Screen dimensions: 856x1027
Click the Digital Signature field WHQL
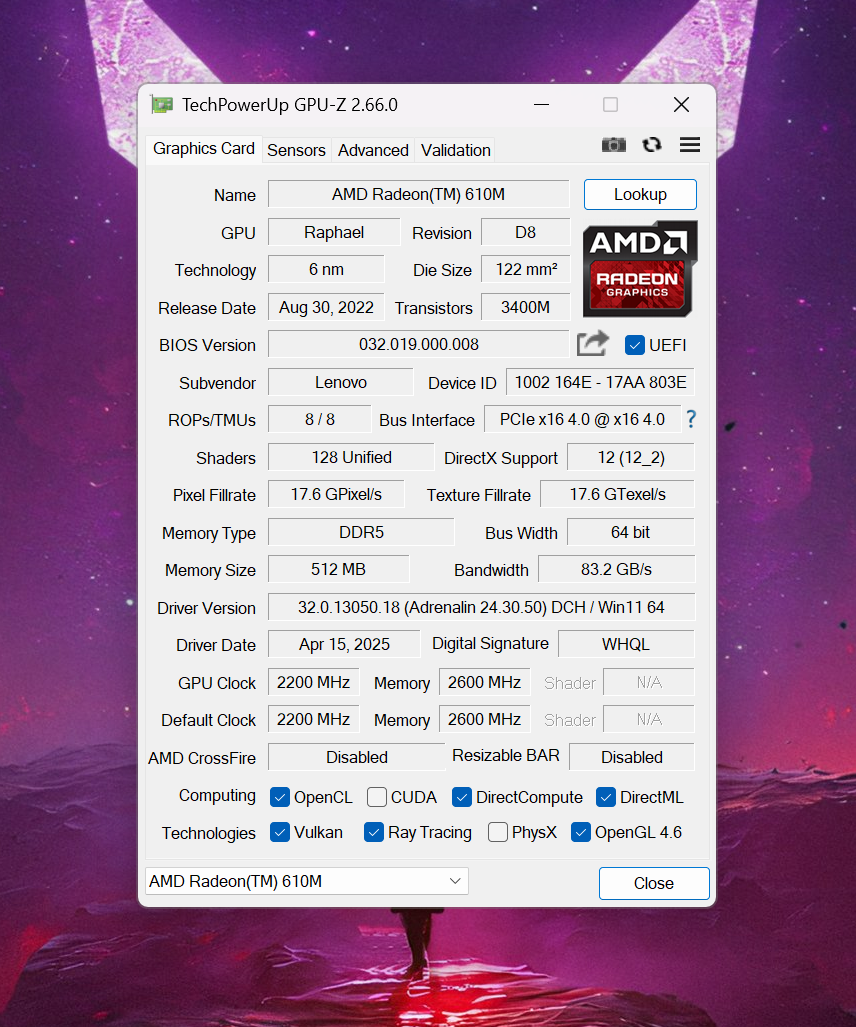(x=626, y=644)
